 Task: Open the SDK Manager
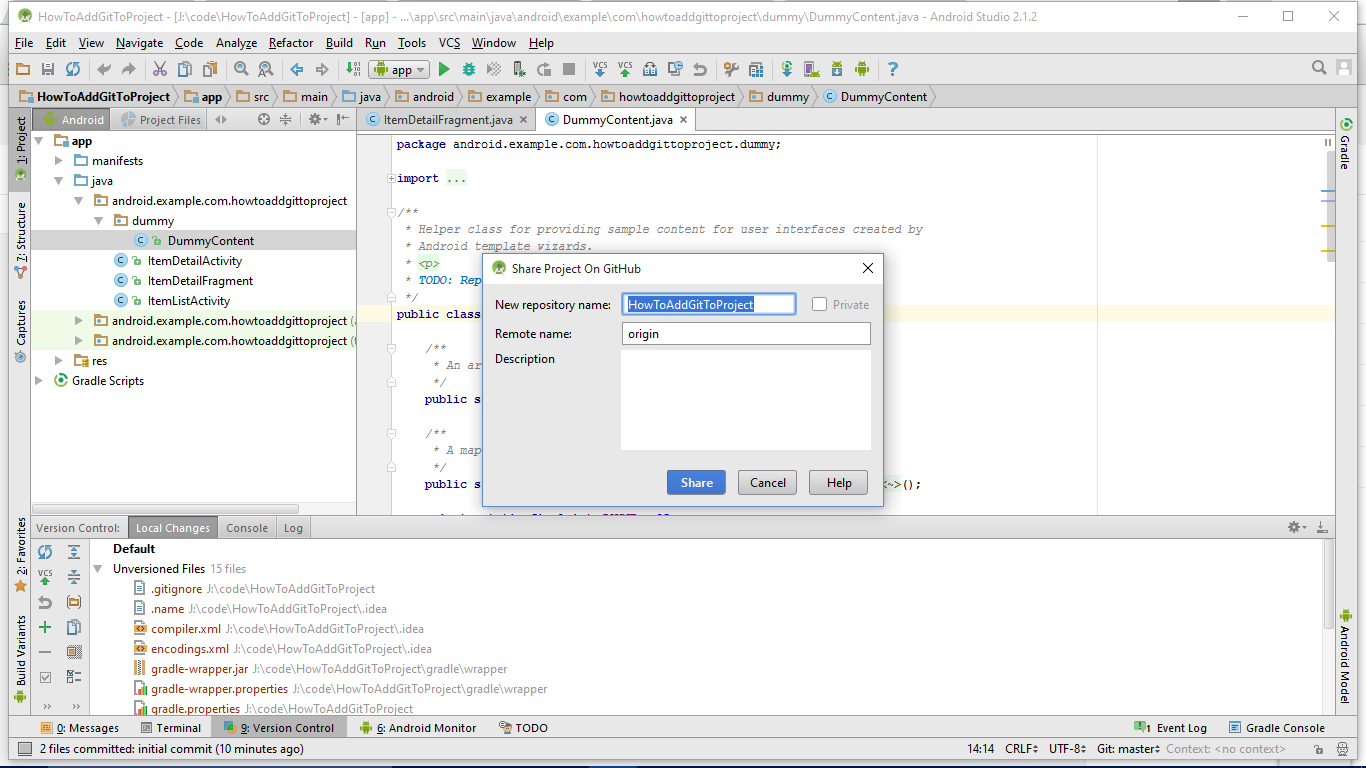tap(836, 69)
